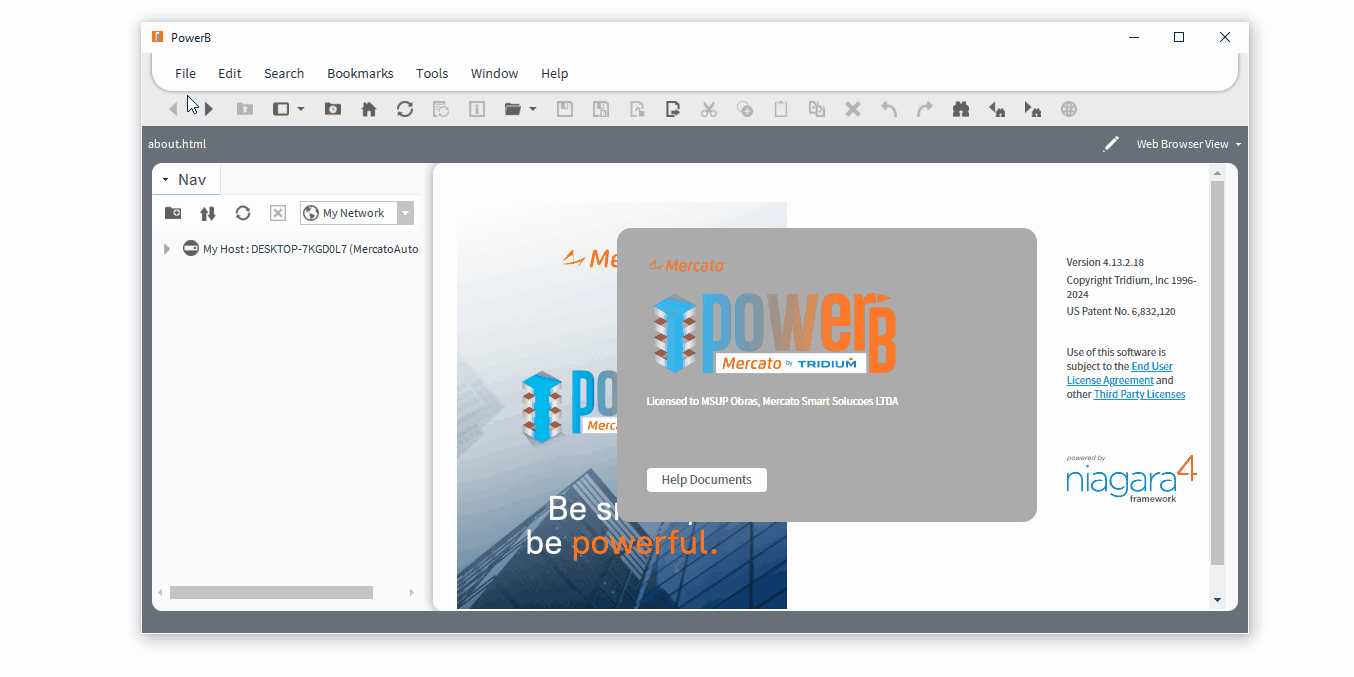This screenshot has height=677, width=1354.
Task: Click the recent ords camera-folder icon
Action: click(x=333, y=109)
